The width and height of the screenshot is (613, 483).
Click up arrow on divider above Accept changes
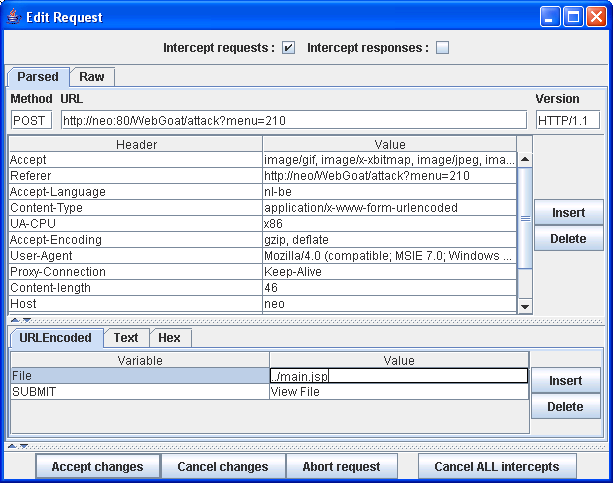tap(11, 445)
